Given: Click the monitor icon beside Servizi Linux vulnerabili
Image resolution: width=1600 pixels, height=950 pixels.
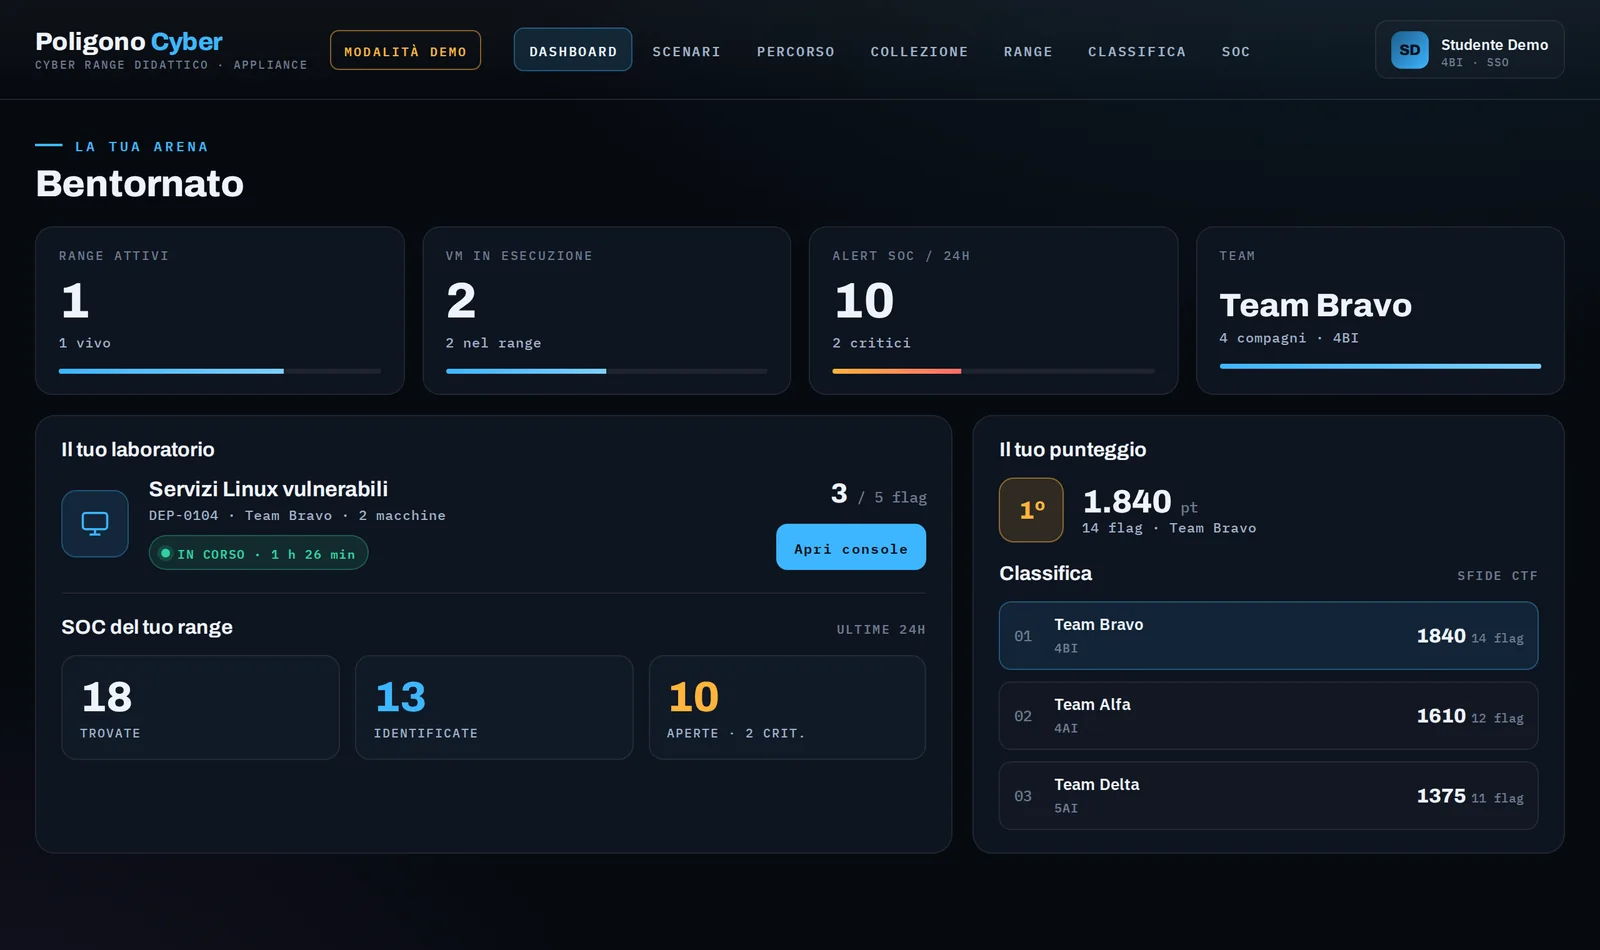Looking at the screenshot, I should pos(95,523).
